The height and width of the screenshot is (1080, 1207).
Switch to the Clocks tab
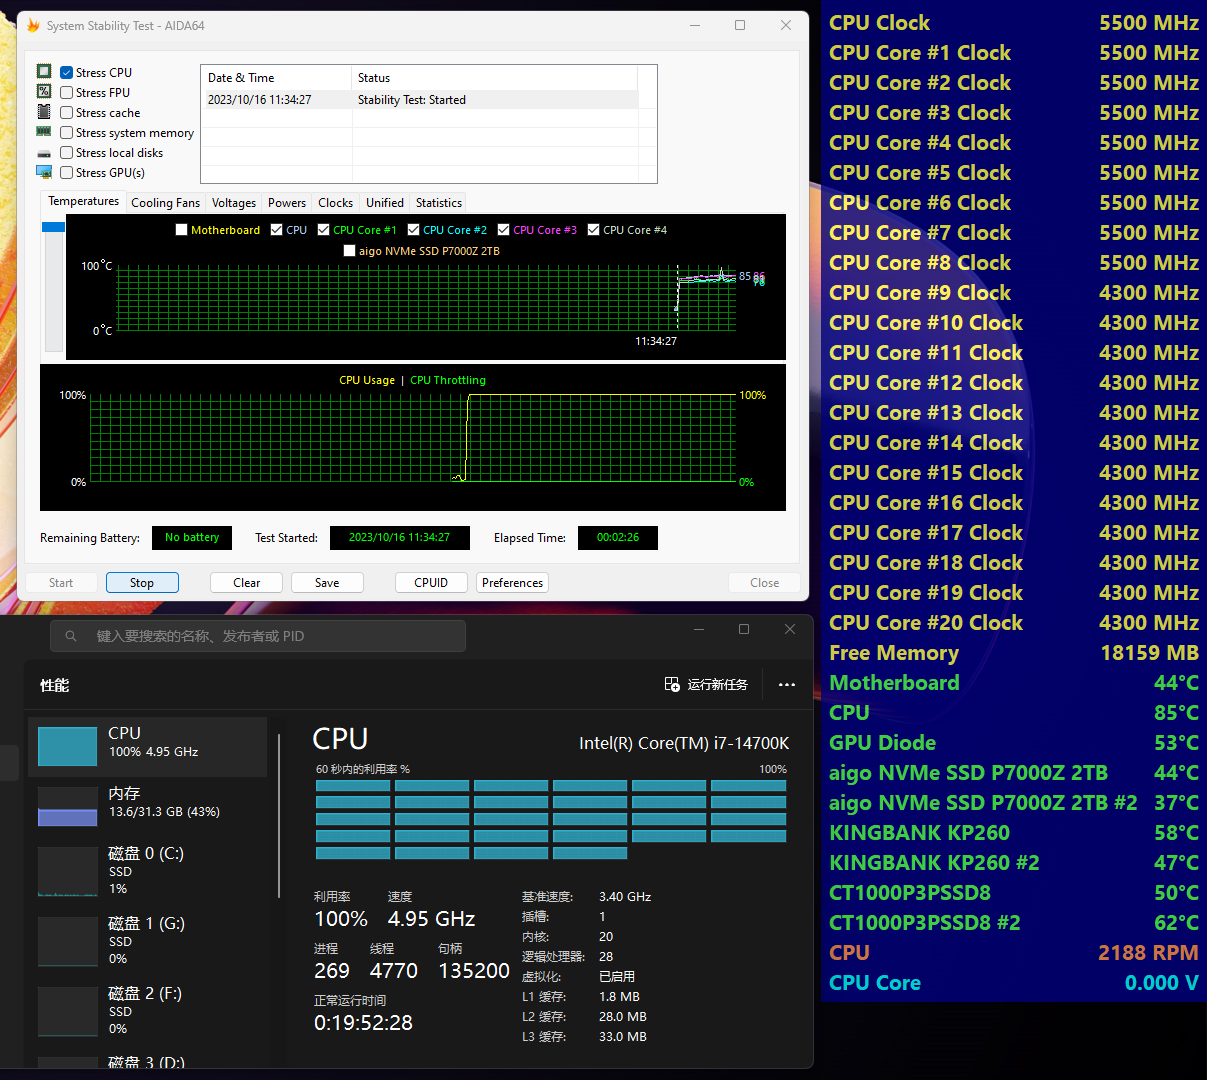click(x=335, y=202)
